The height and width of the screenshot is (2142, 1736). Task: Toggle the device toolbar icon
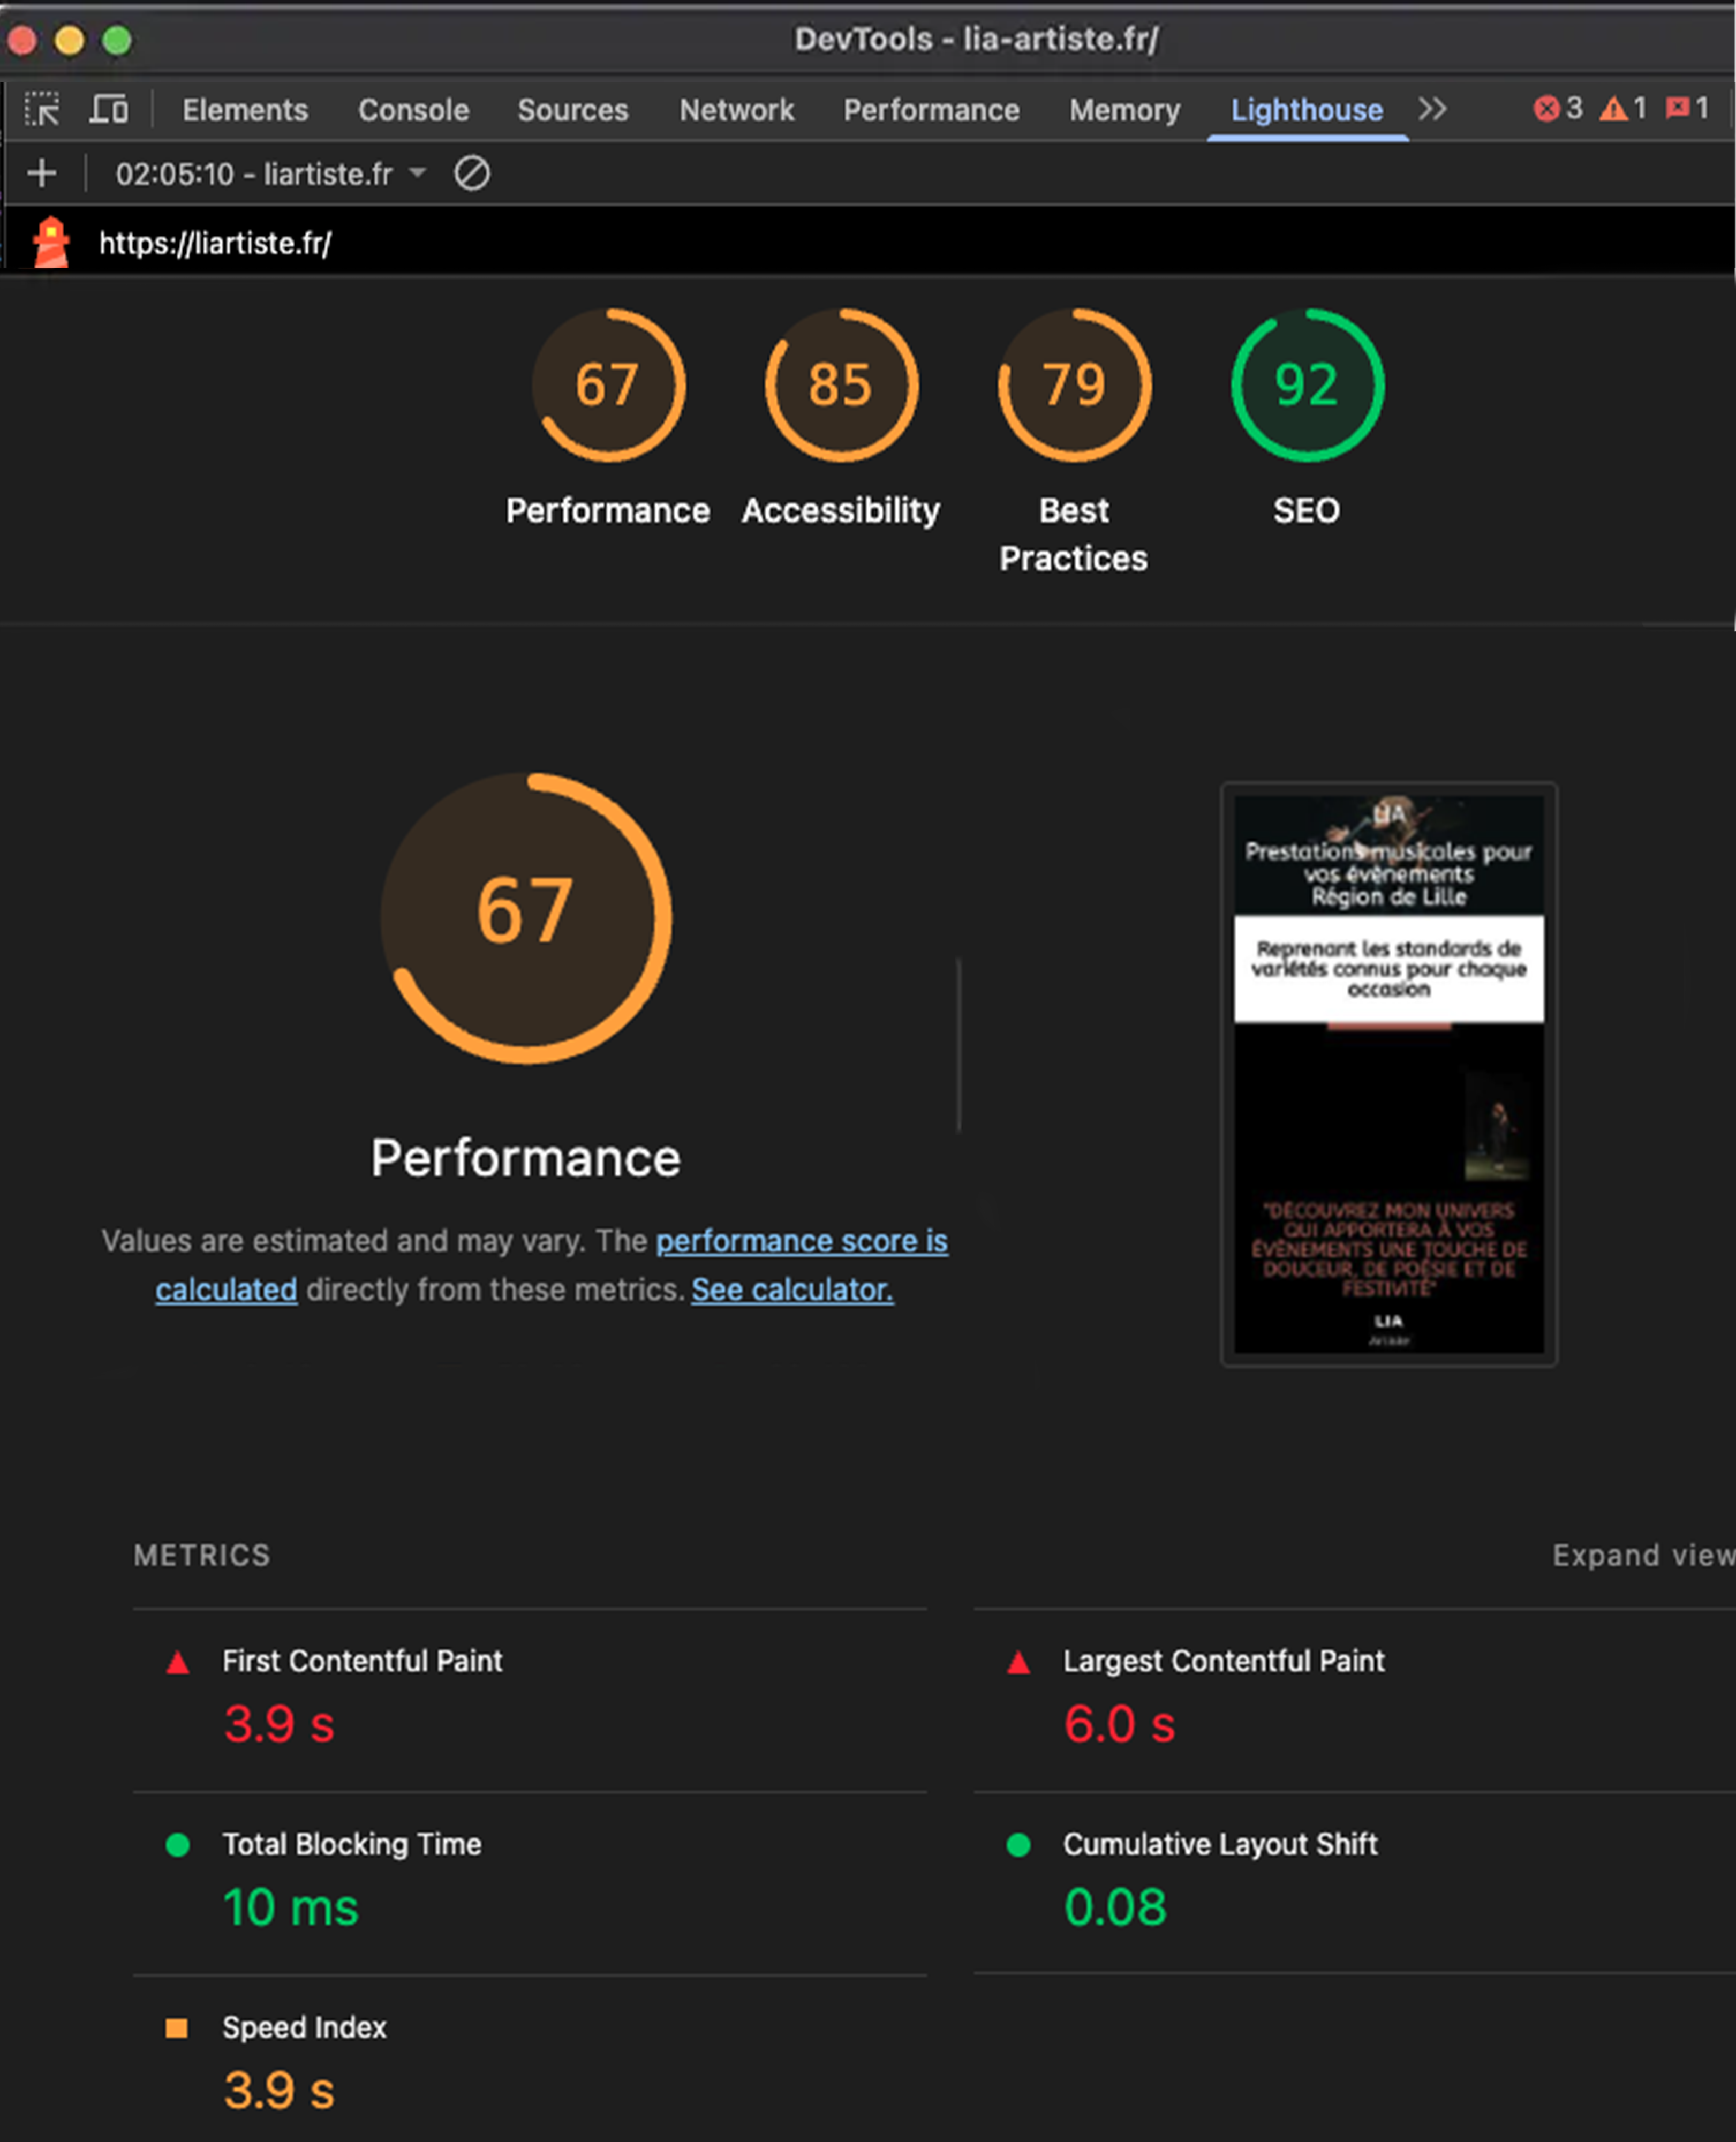click(108, 109)
